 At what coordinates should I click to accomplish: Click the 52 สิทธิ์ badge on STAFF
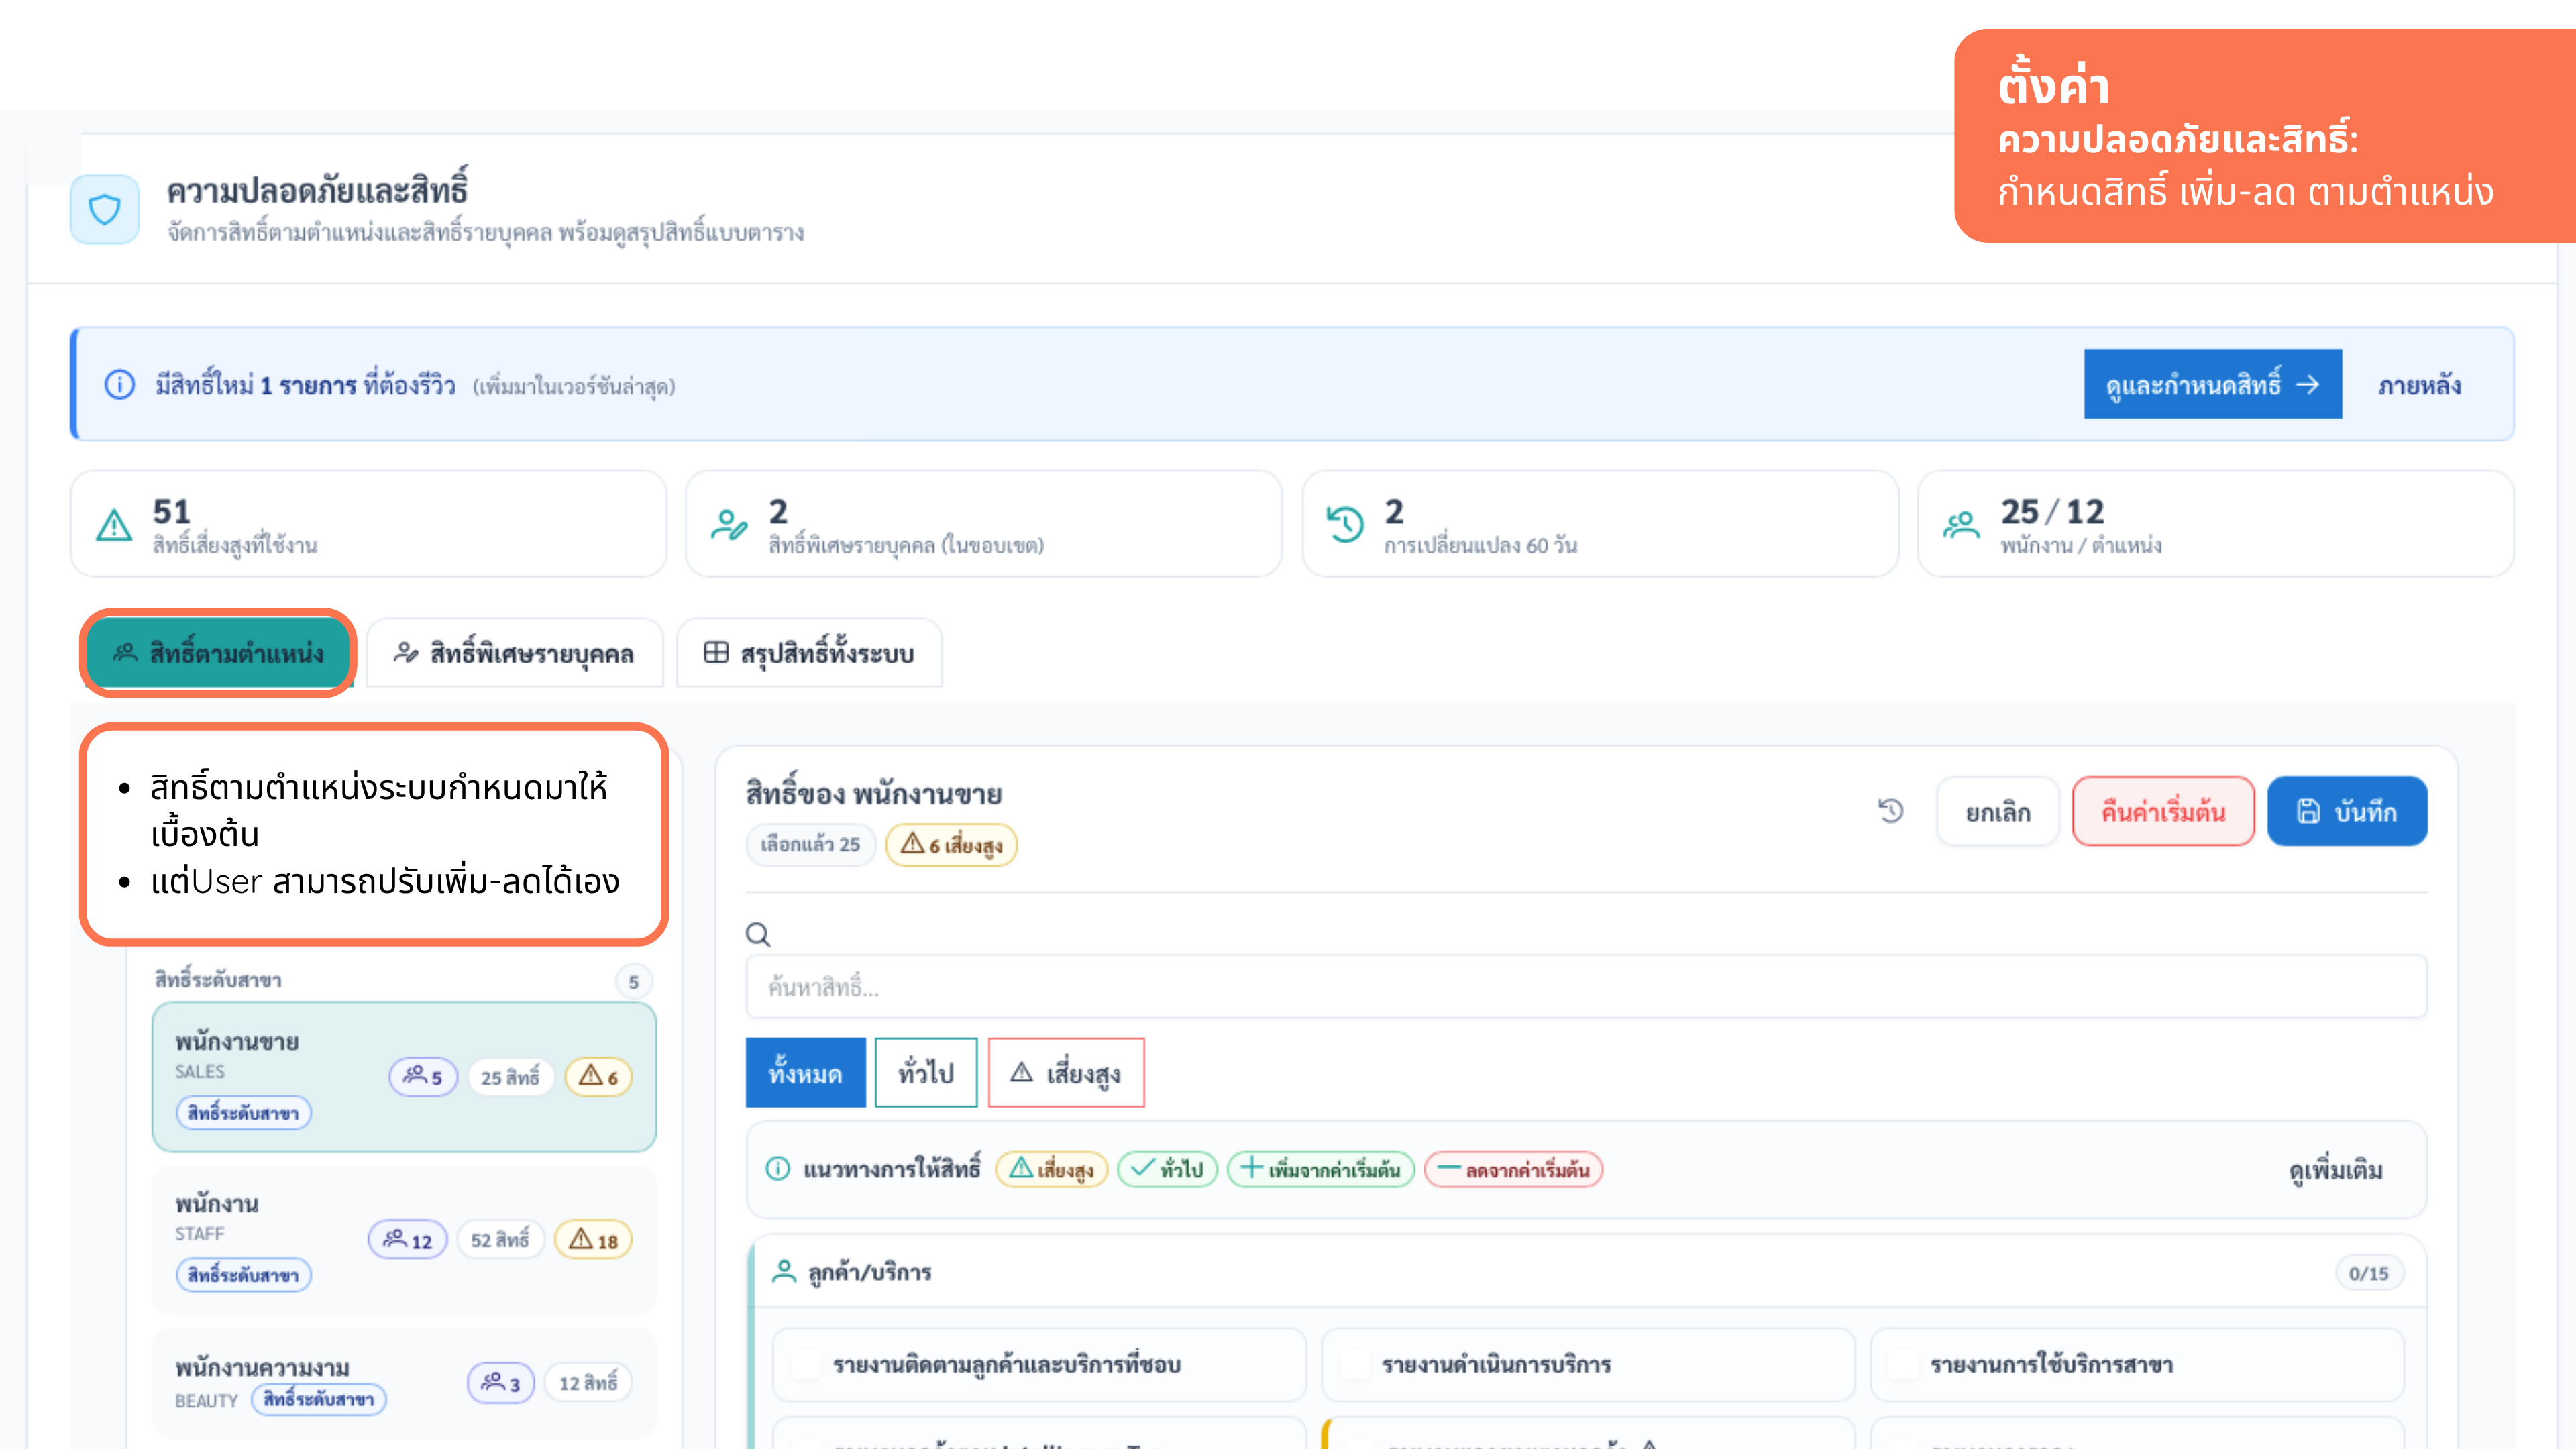click(x=500, y=1240)
